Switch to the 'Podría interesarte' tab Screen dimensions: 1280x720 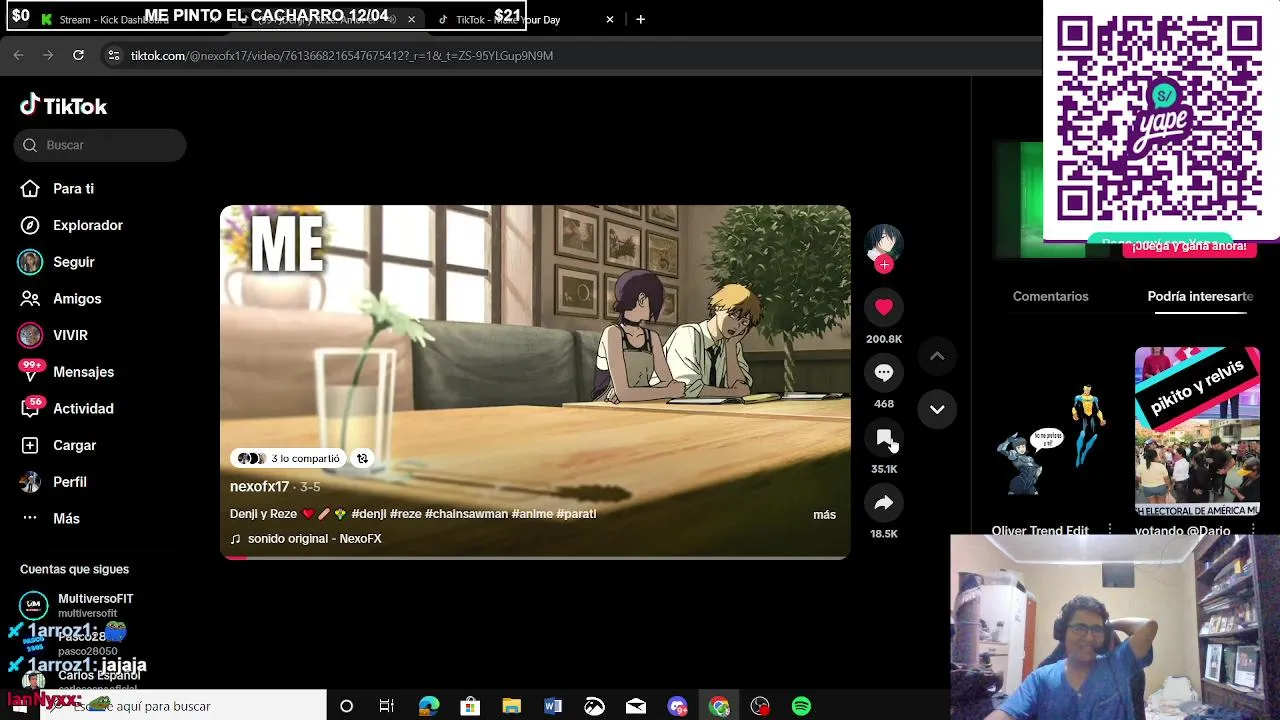click(x=1200, y=296)
